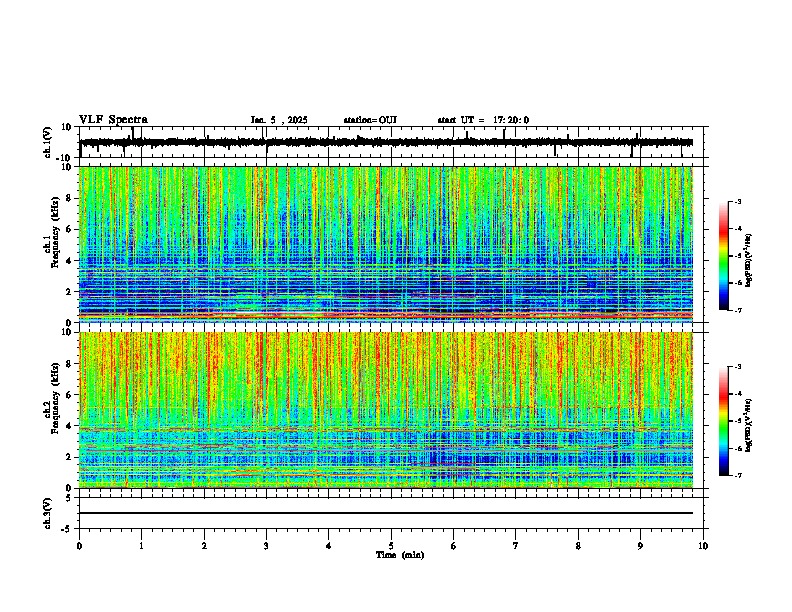Click the ch.1 spectrogram color scale bar

coord(724,256)
